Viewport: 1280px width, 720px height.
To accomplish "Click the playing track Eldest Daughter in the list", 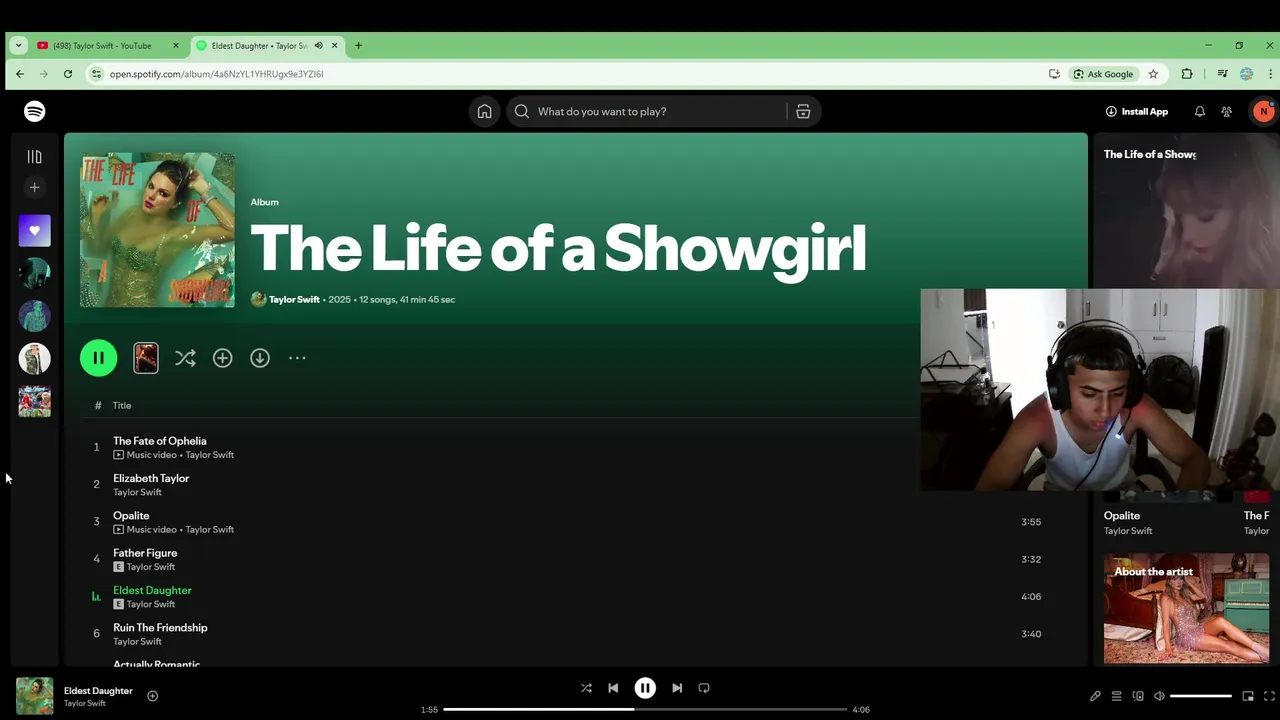I will click(x=152, y=590).
